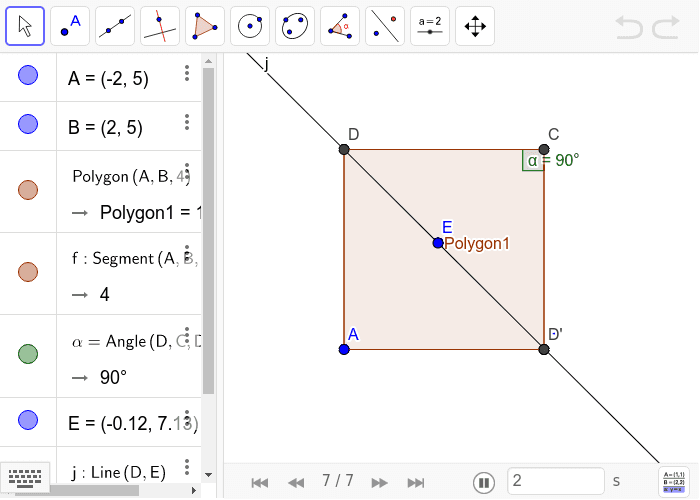Image resolution: width=700 pixels, height=500 pixels.
Task: Select the Ellipse tool
Action: tap(295, 26)
